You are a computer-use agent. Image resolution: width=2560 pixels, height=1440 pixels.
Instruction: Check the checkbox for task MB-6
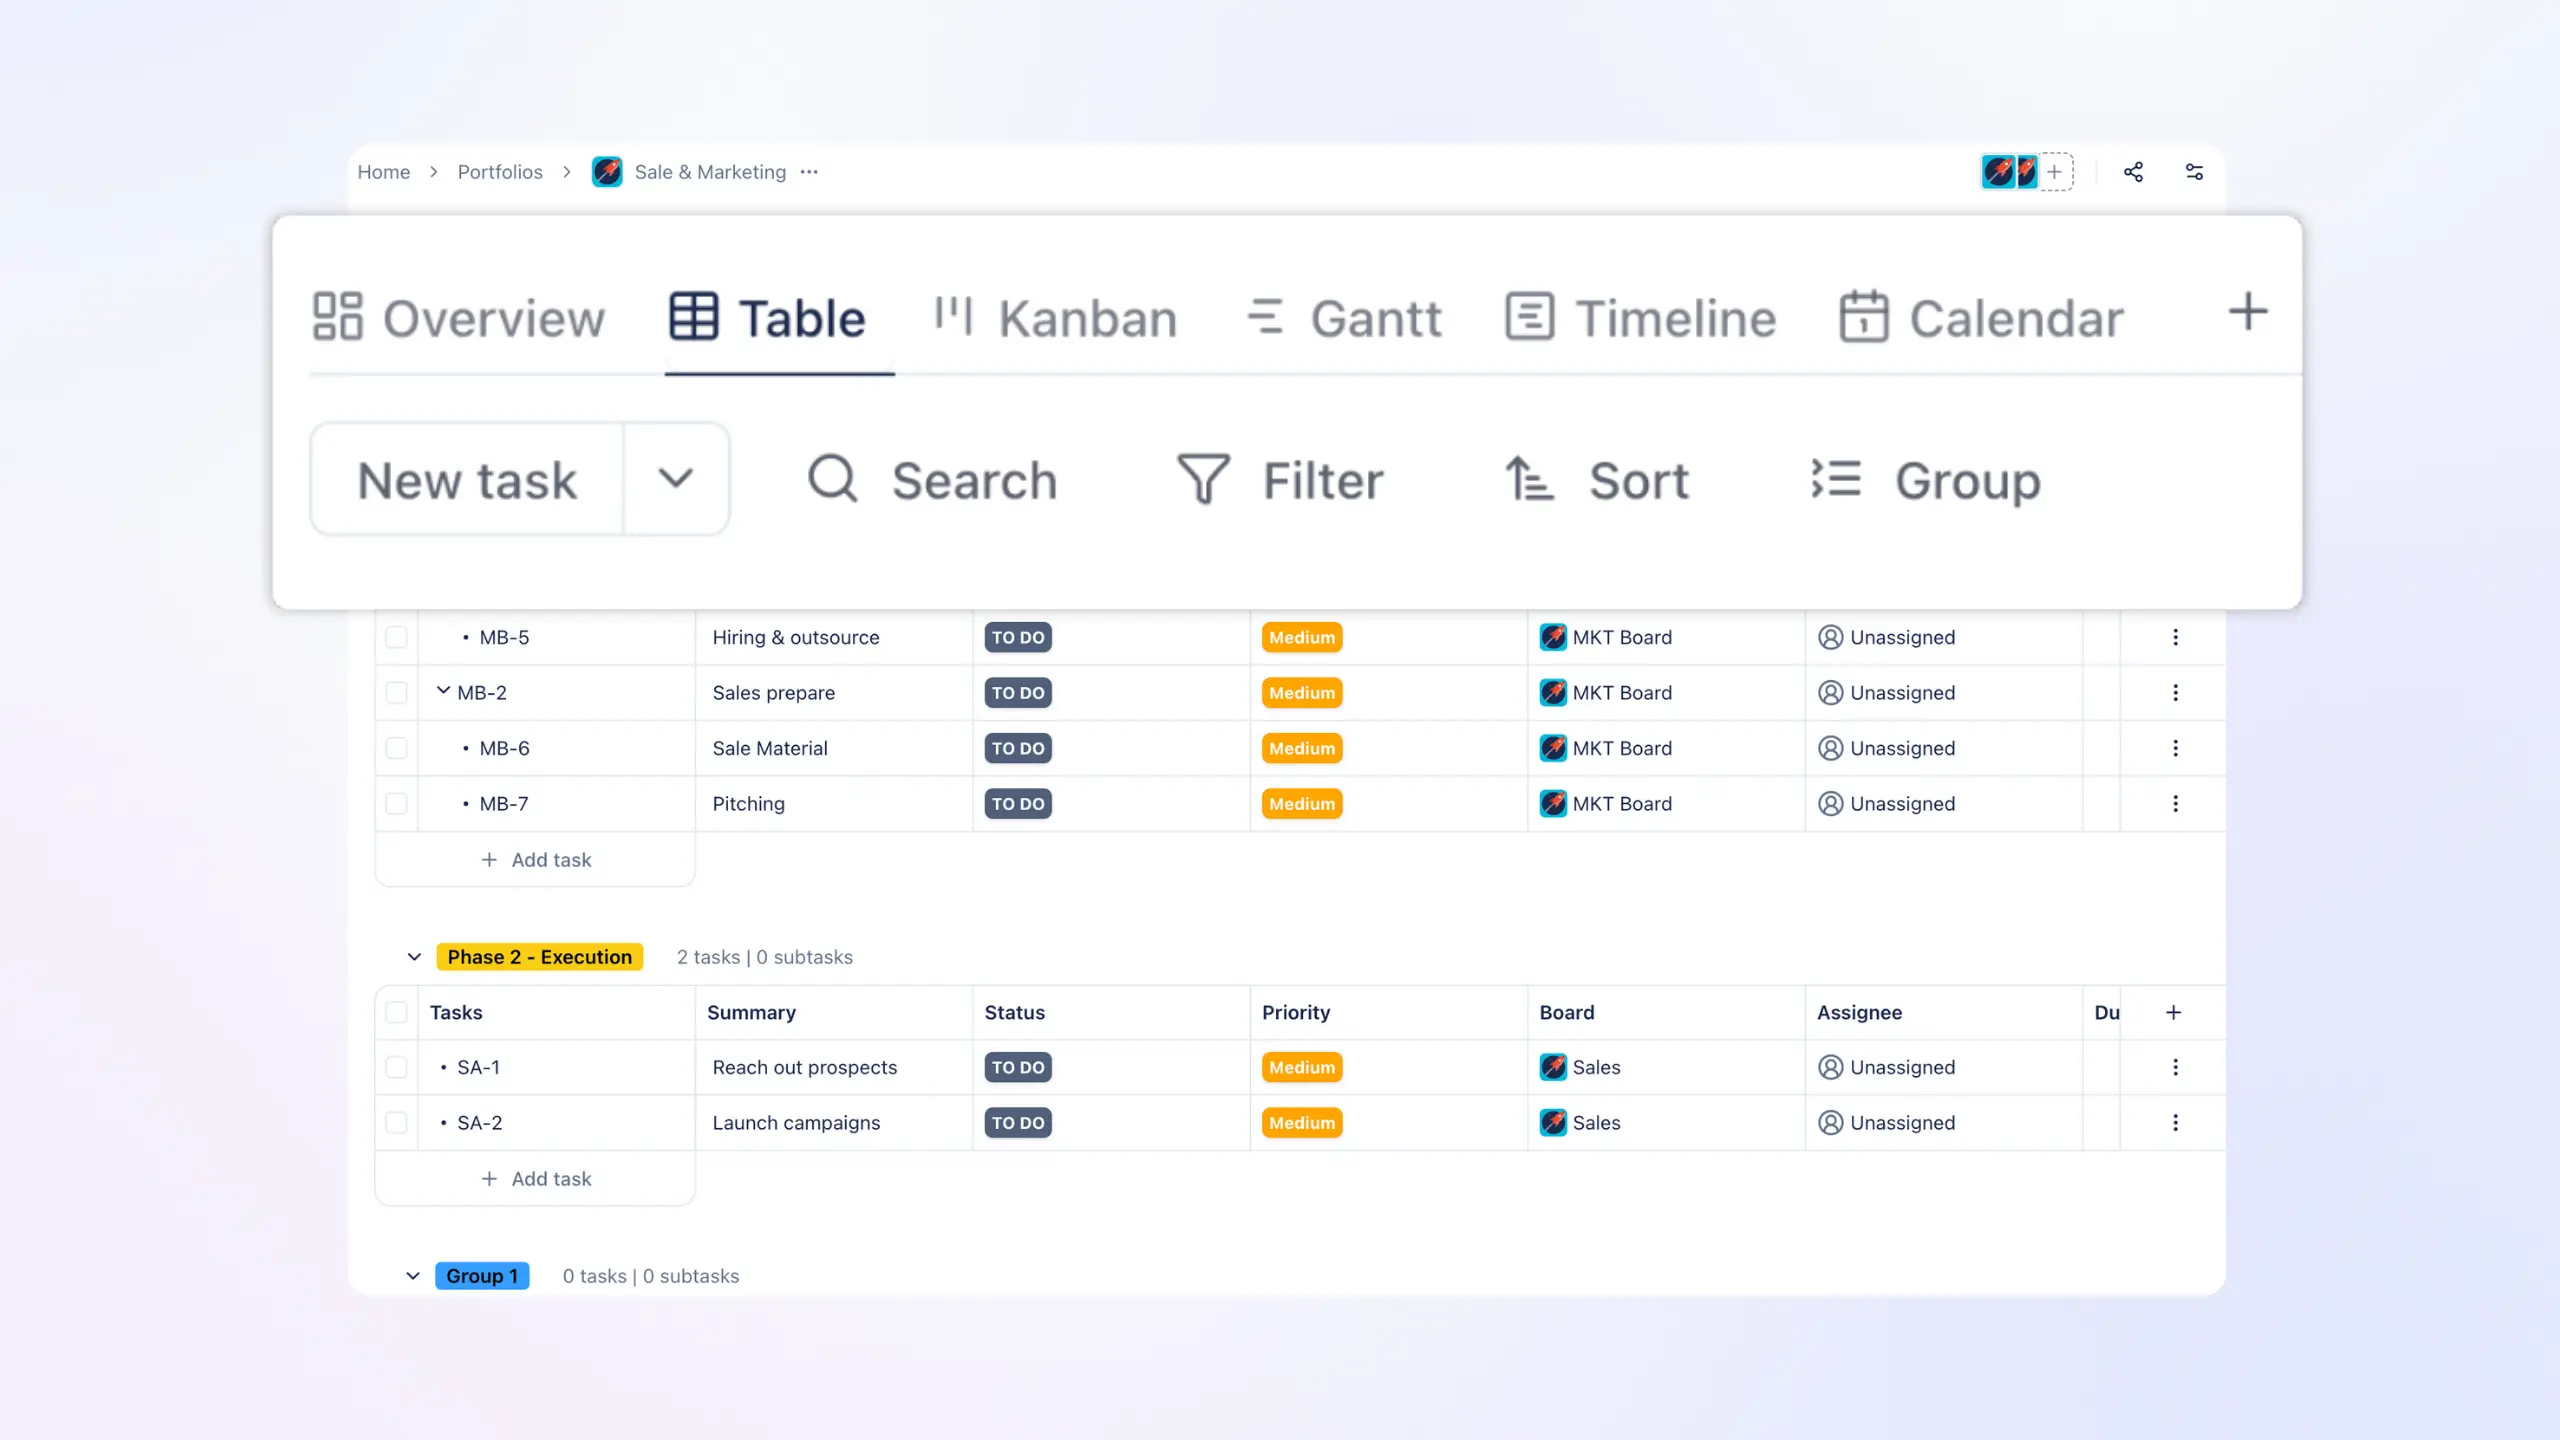396,747
